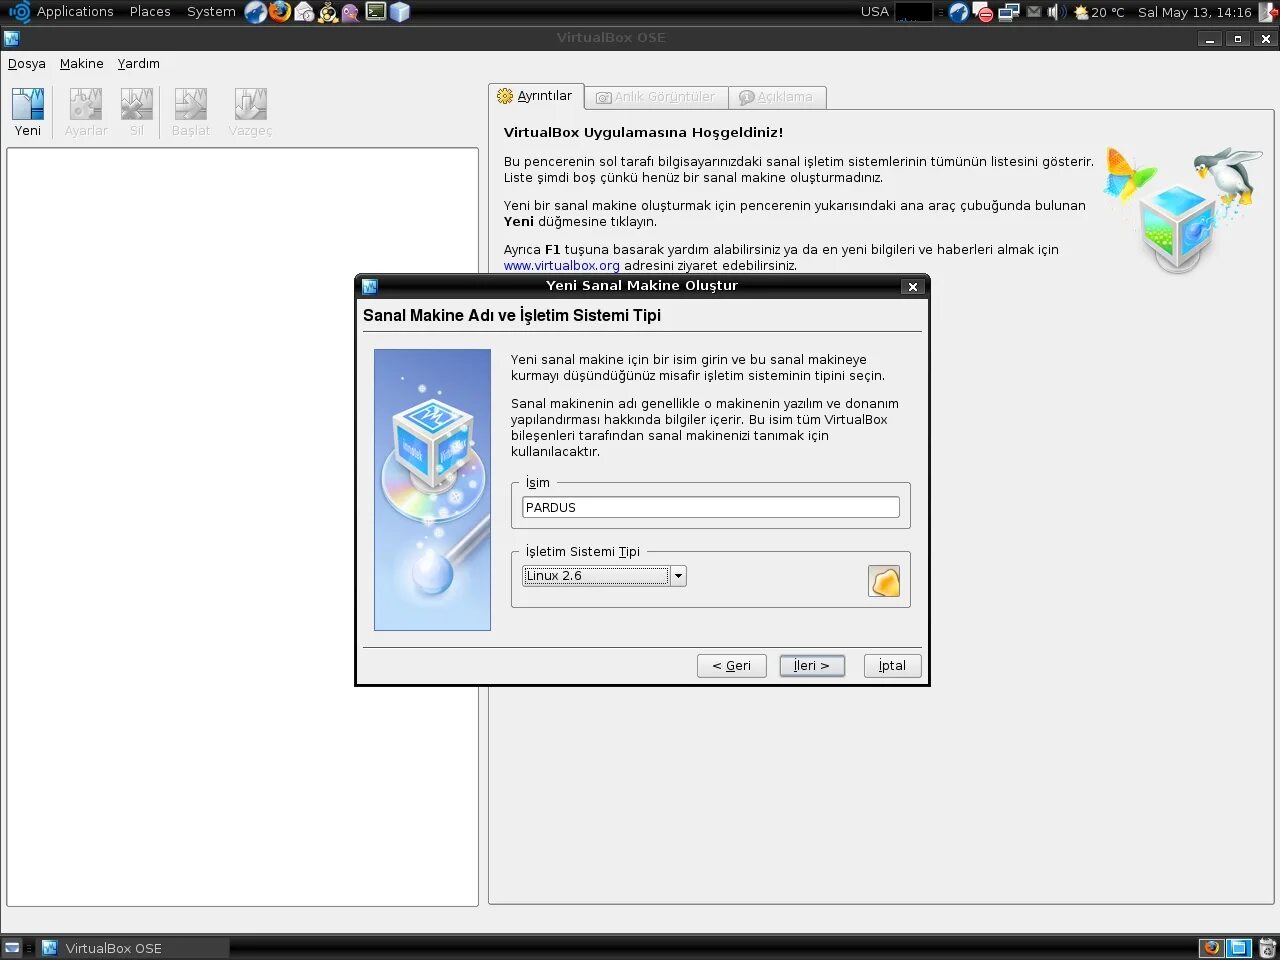Click the Vazgeç discard toolbar icon

250,104
